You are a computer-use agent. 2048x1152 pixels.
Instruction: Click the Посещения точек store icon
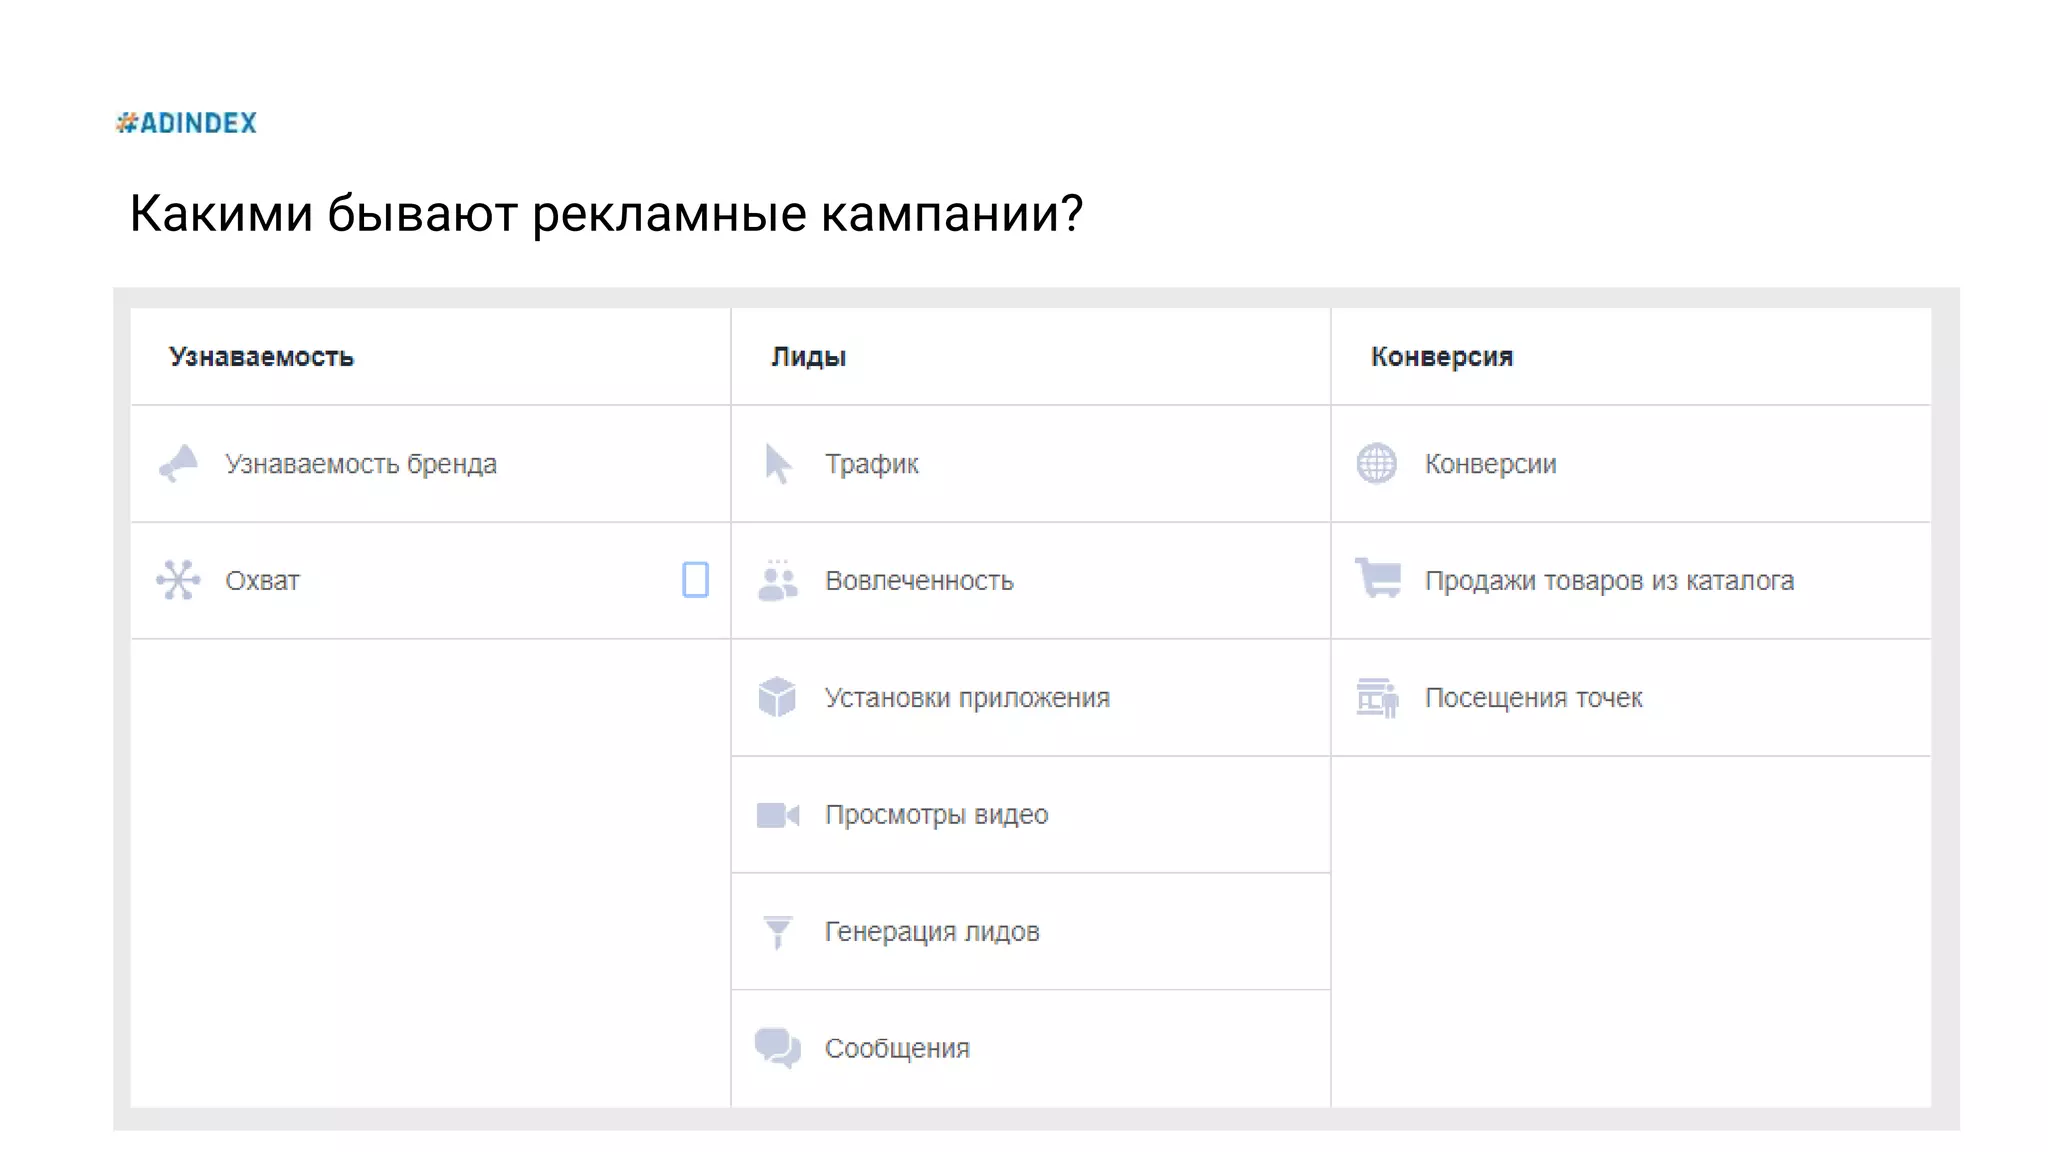click(x=1377, y=697)
